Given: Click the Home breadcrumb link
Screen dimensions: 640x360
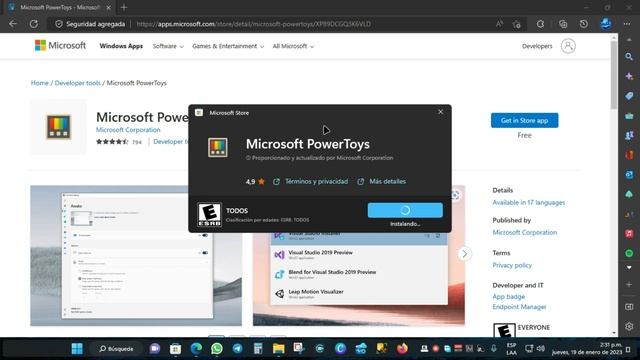Looking at the screenshot, I should pos(40,83).
